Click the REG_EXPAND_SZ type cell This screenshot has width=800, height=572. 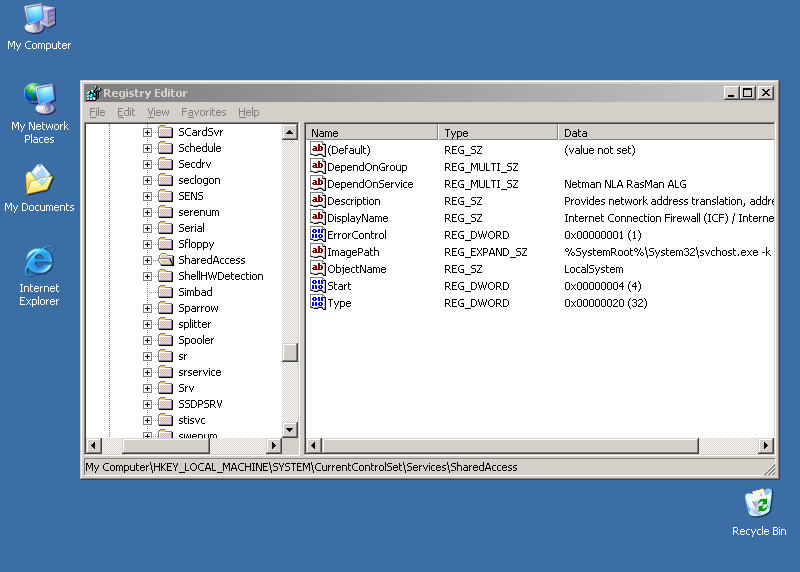pyautogui.click(x=486, y=252)
